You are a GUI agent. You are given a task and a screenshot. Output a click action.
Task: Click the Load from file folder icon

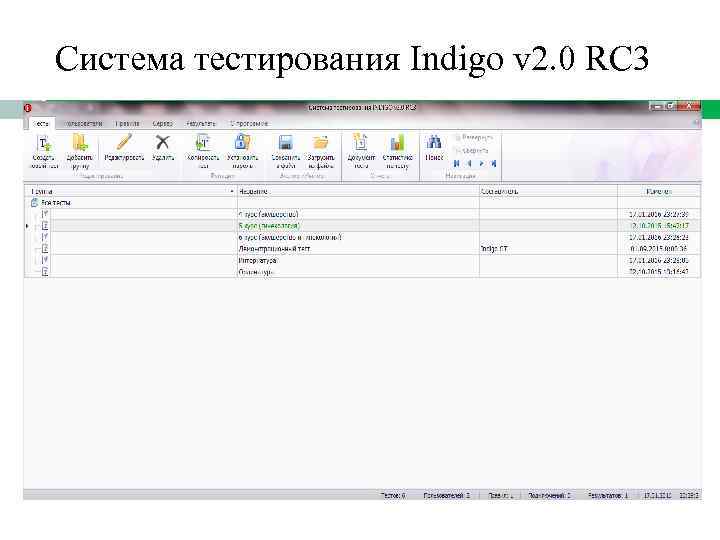point(321,143)
